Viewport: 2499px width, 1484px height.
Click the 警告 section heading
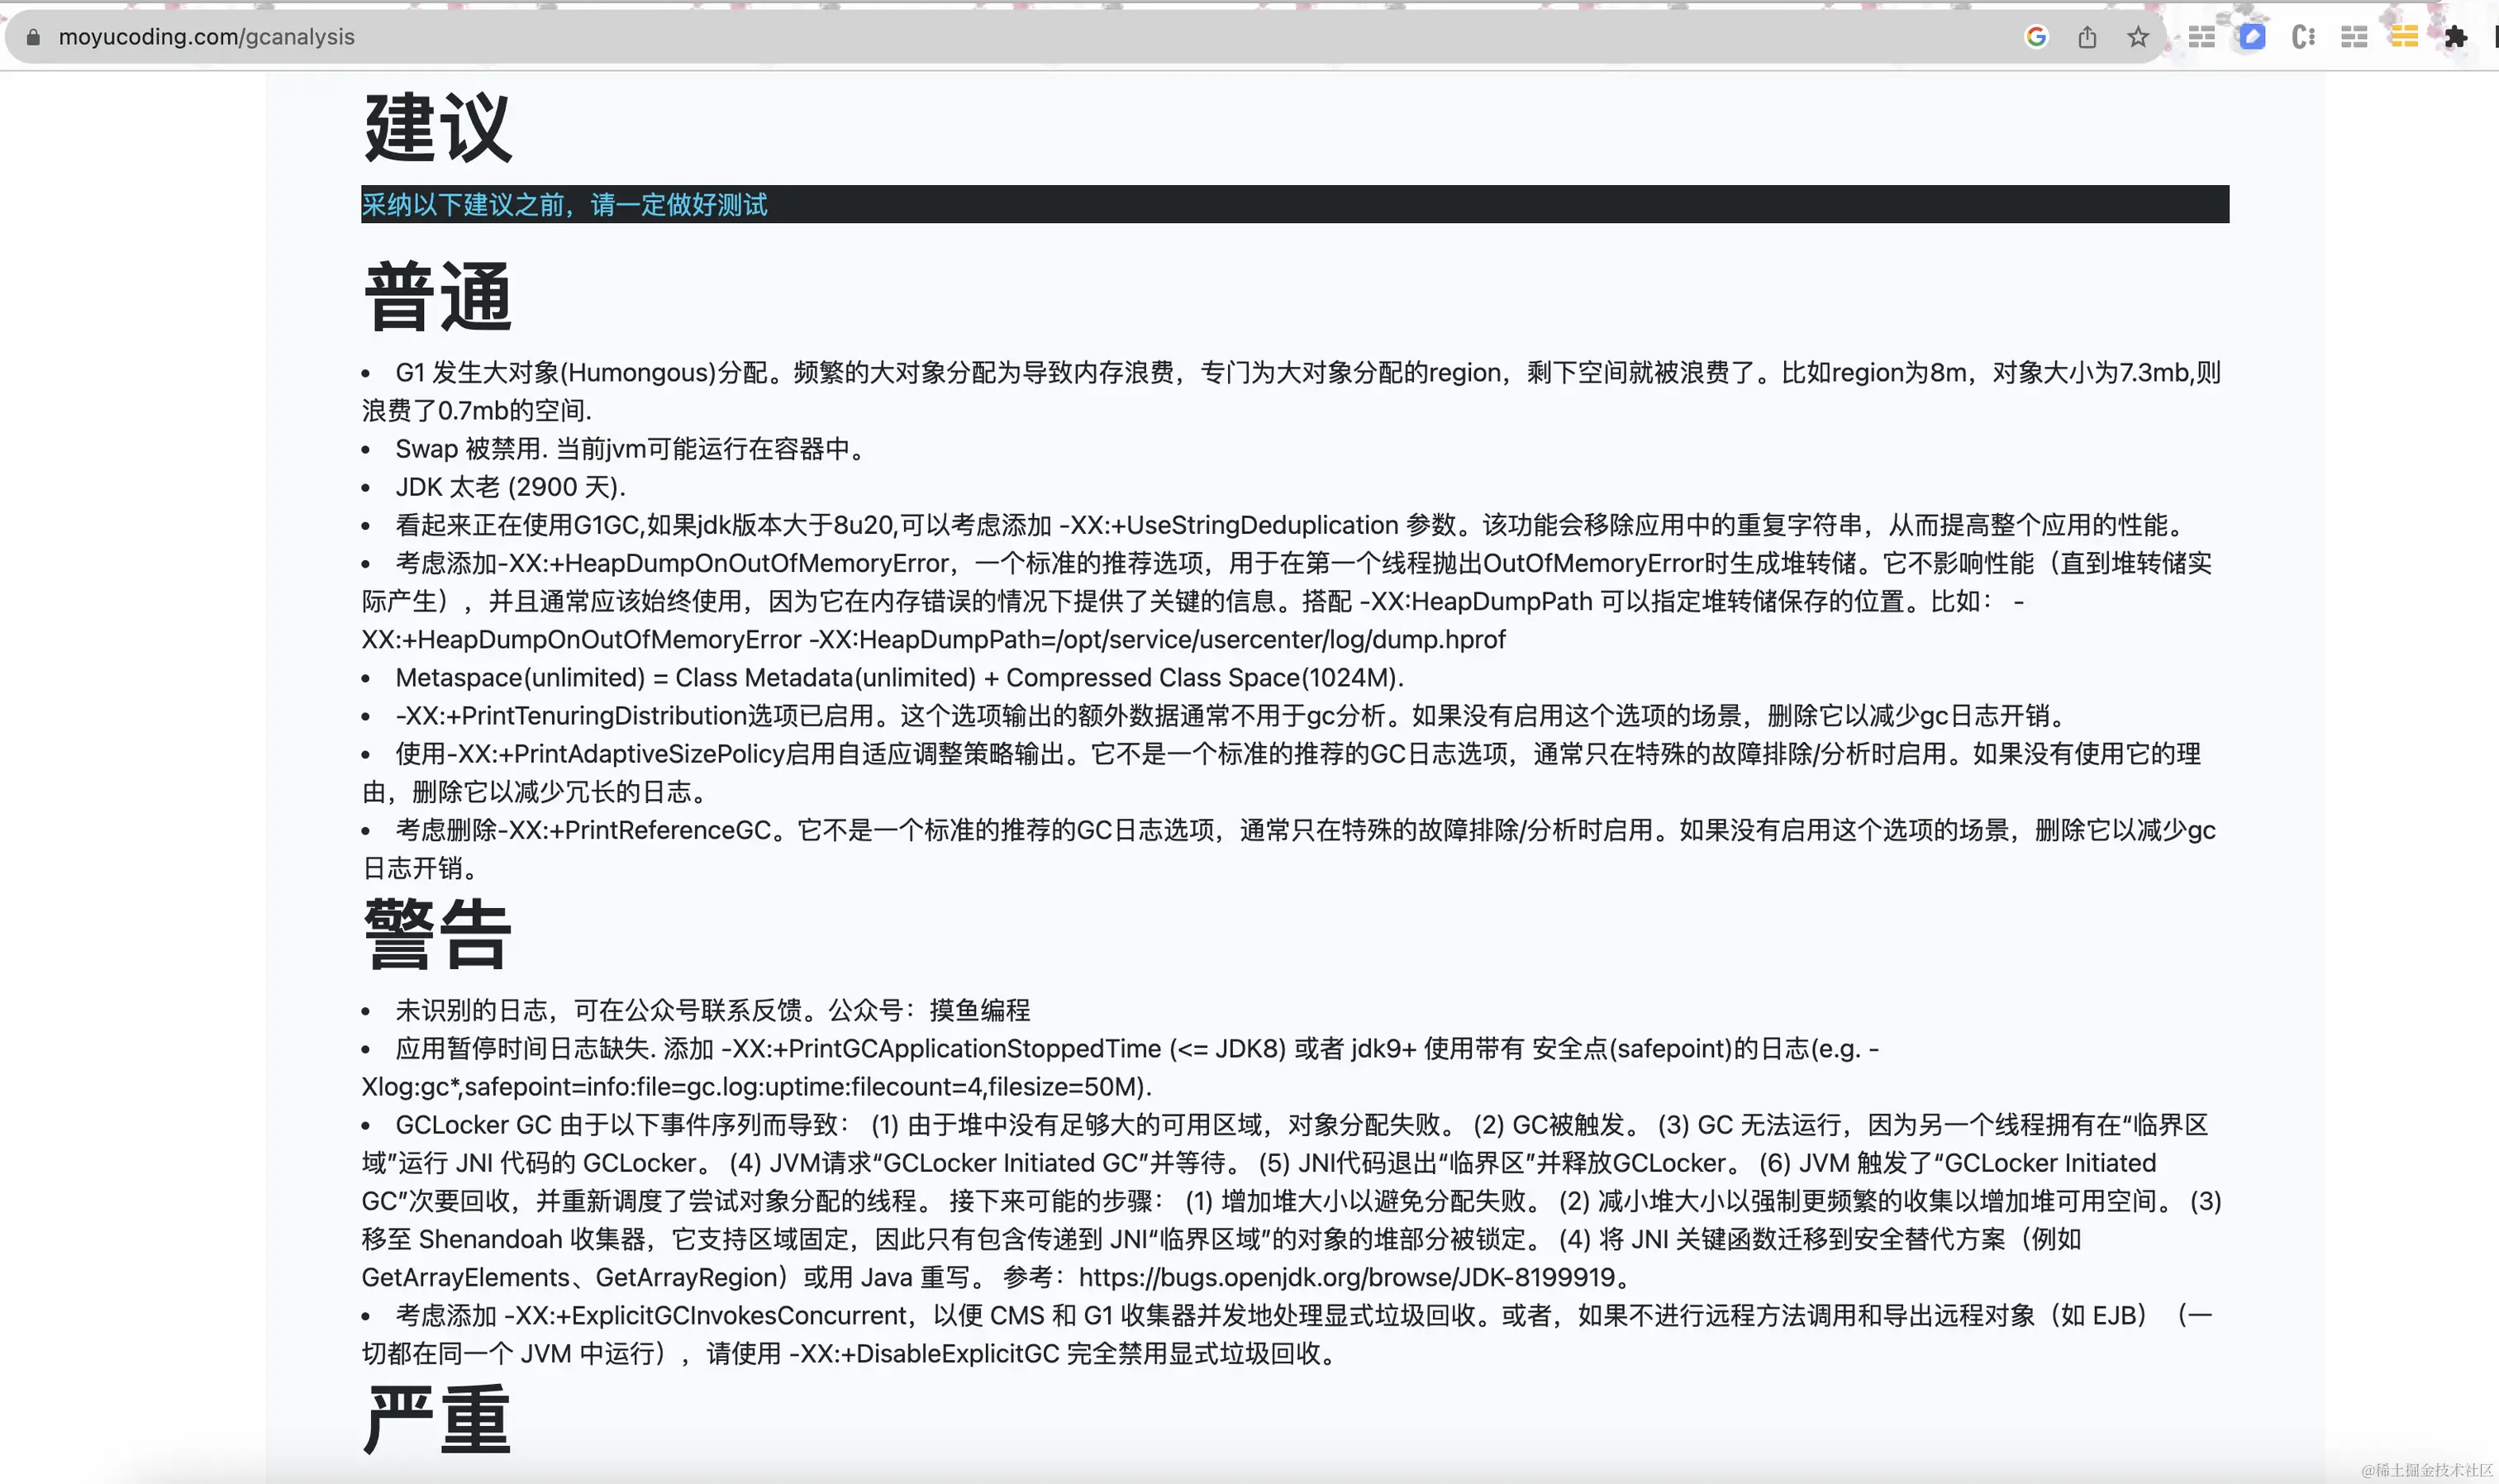coord(437,934)
